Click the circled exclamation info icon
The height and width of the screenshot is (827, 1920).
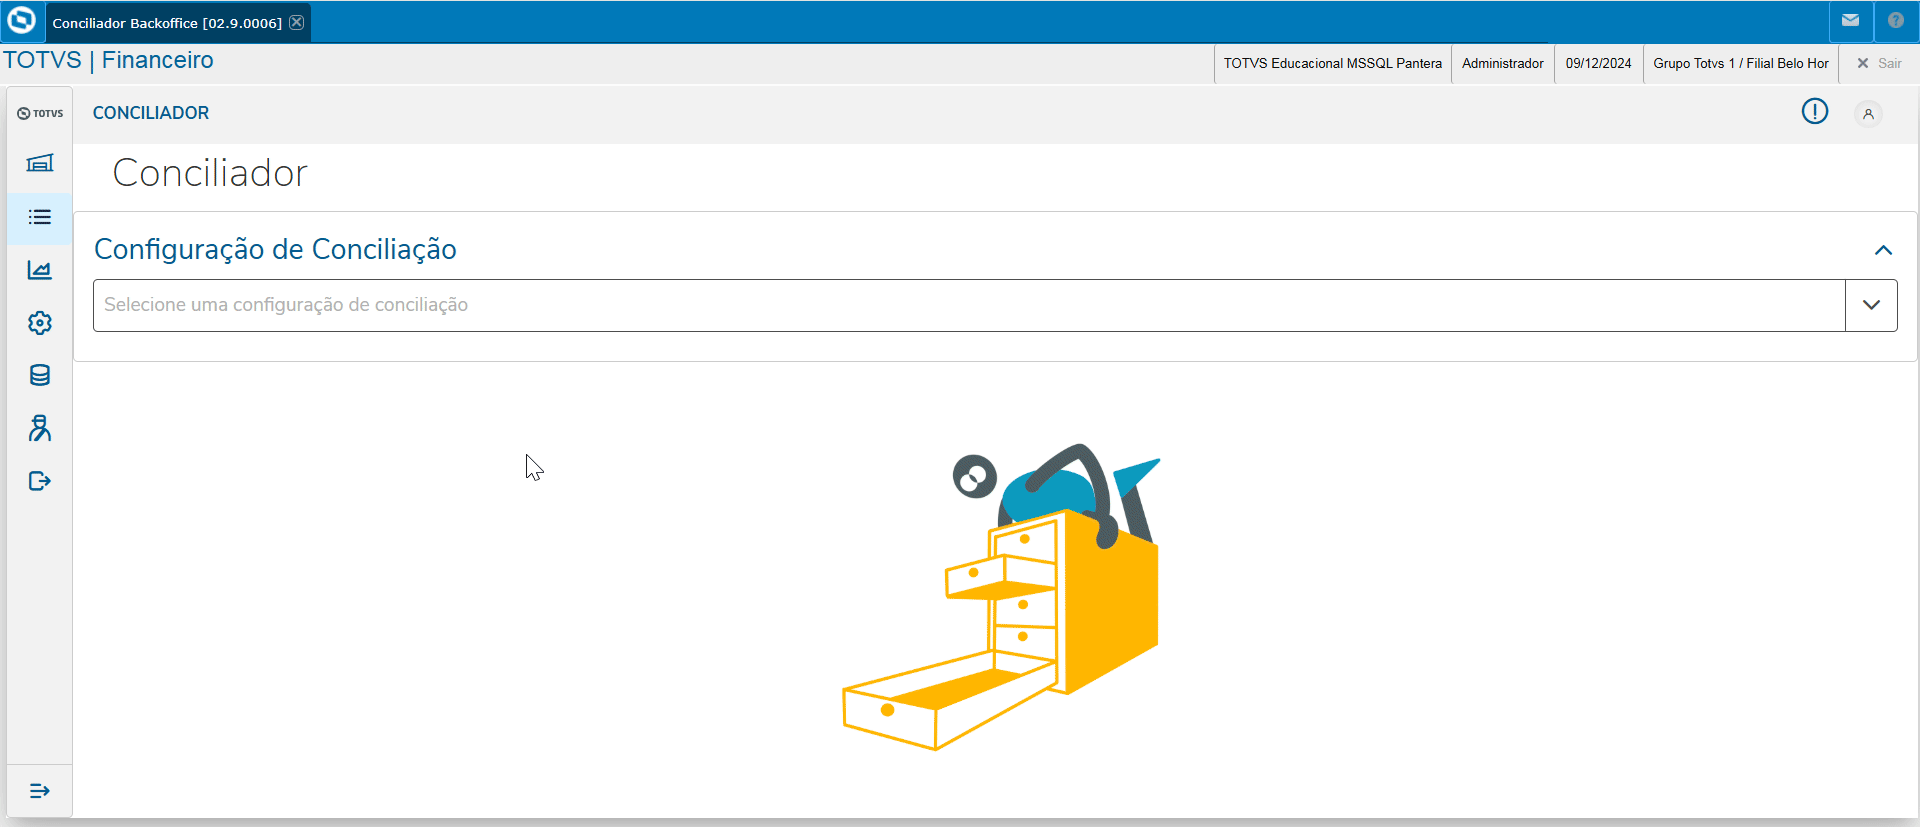1815,111
